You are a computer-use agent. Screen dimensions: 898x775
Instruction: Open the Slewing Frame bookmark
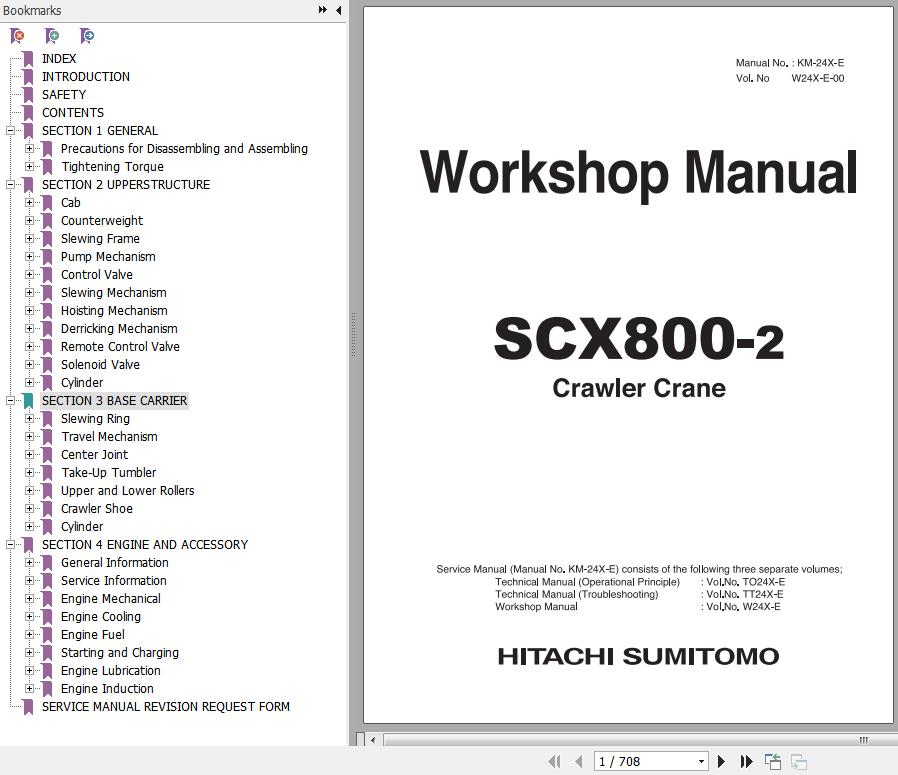pyautogui.click(x=100, y=238)
